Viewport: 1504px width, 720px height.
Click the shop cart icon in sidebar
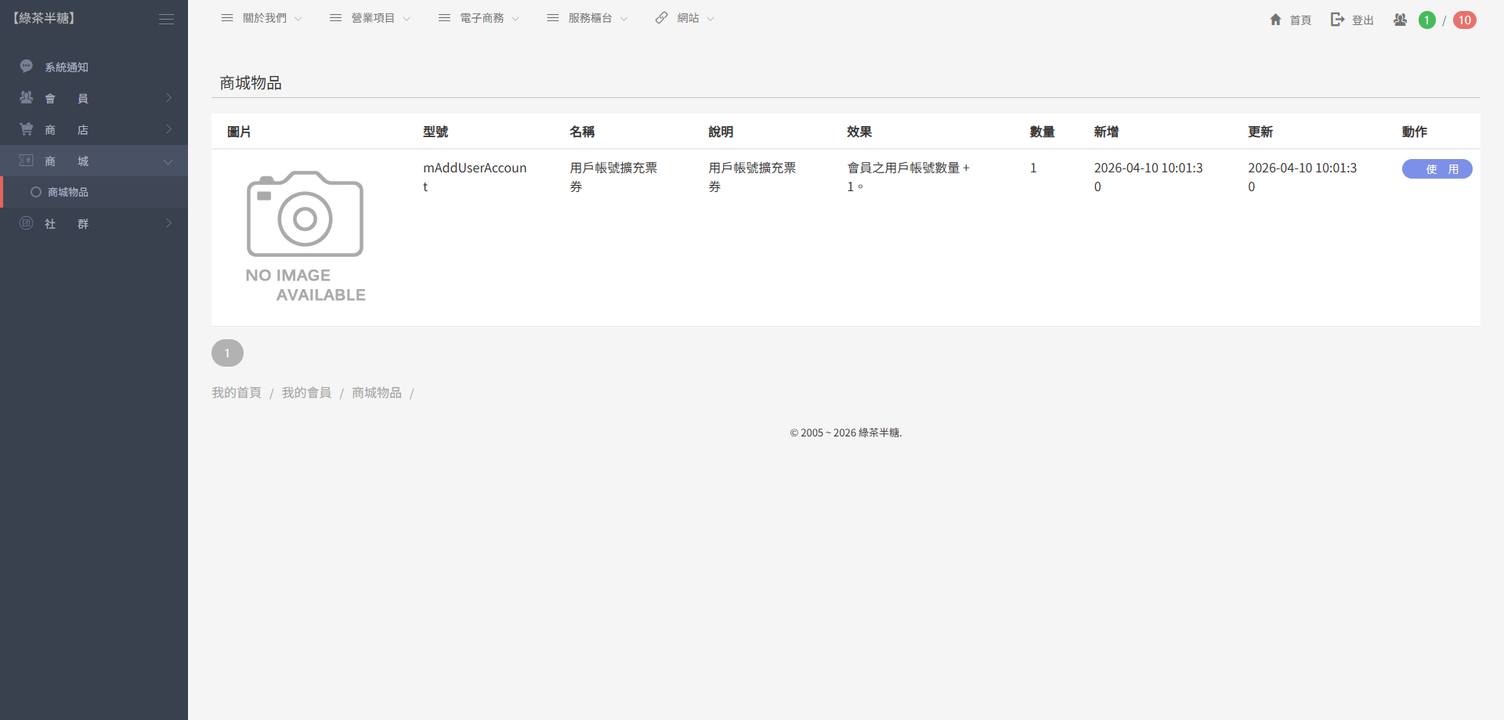pyautogui.click(x=26, y=130)
